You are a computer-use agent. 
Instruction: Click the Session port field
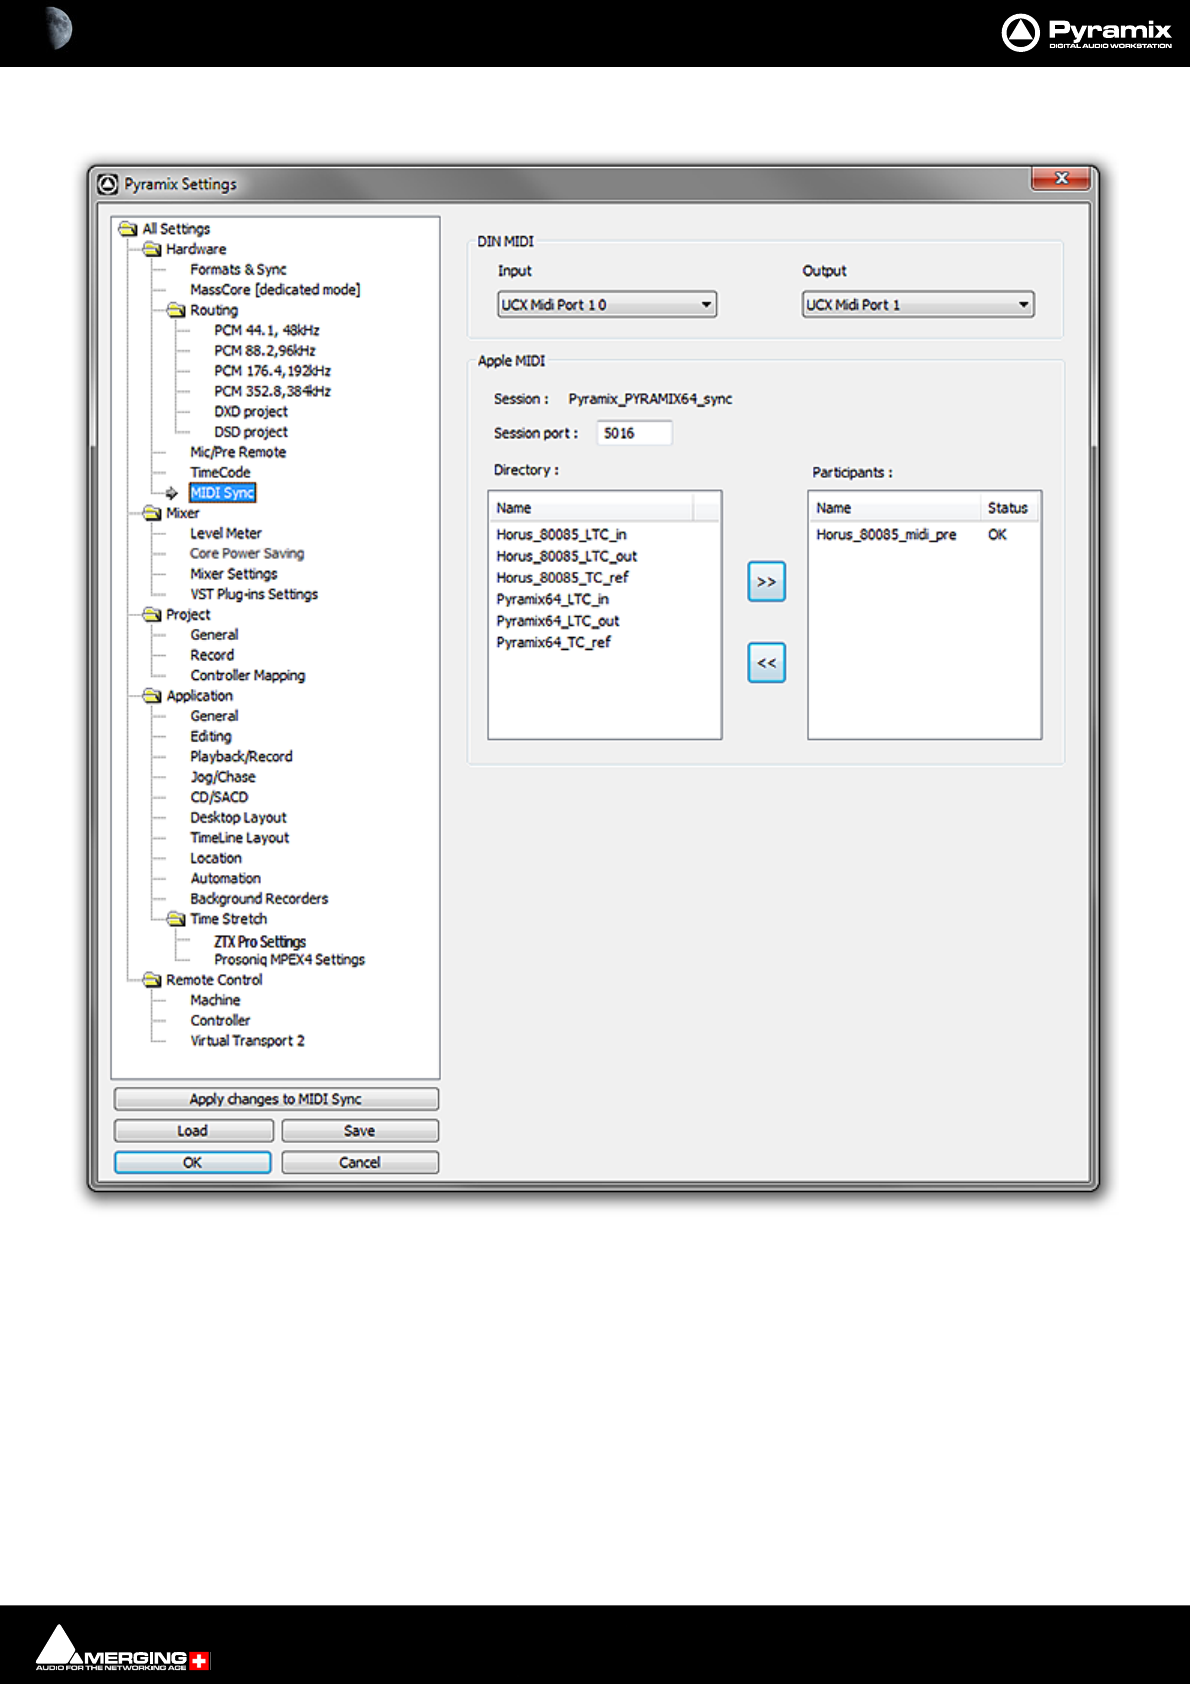point(634,433)
